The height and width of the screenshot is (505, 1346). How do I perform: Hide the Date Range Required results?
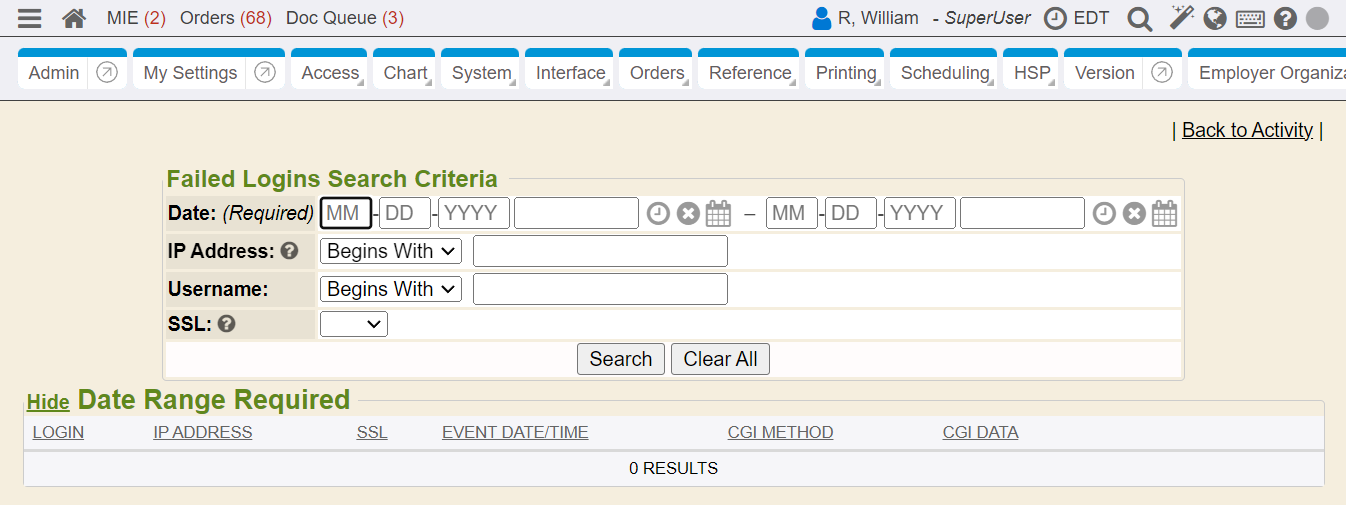48,402
